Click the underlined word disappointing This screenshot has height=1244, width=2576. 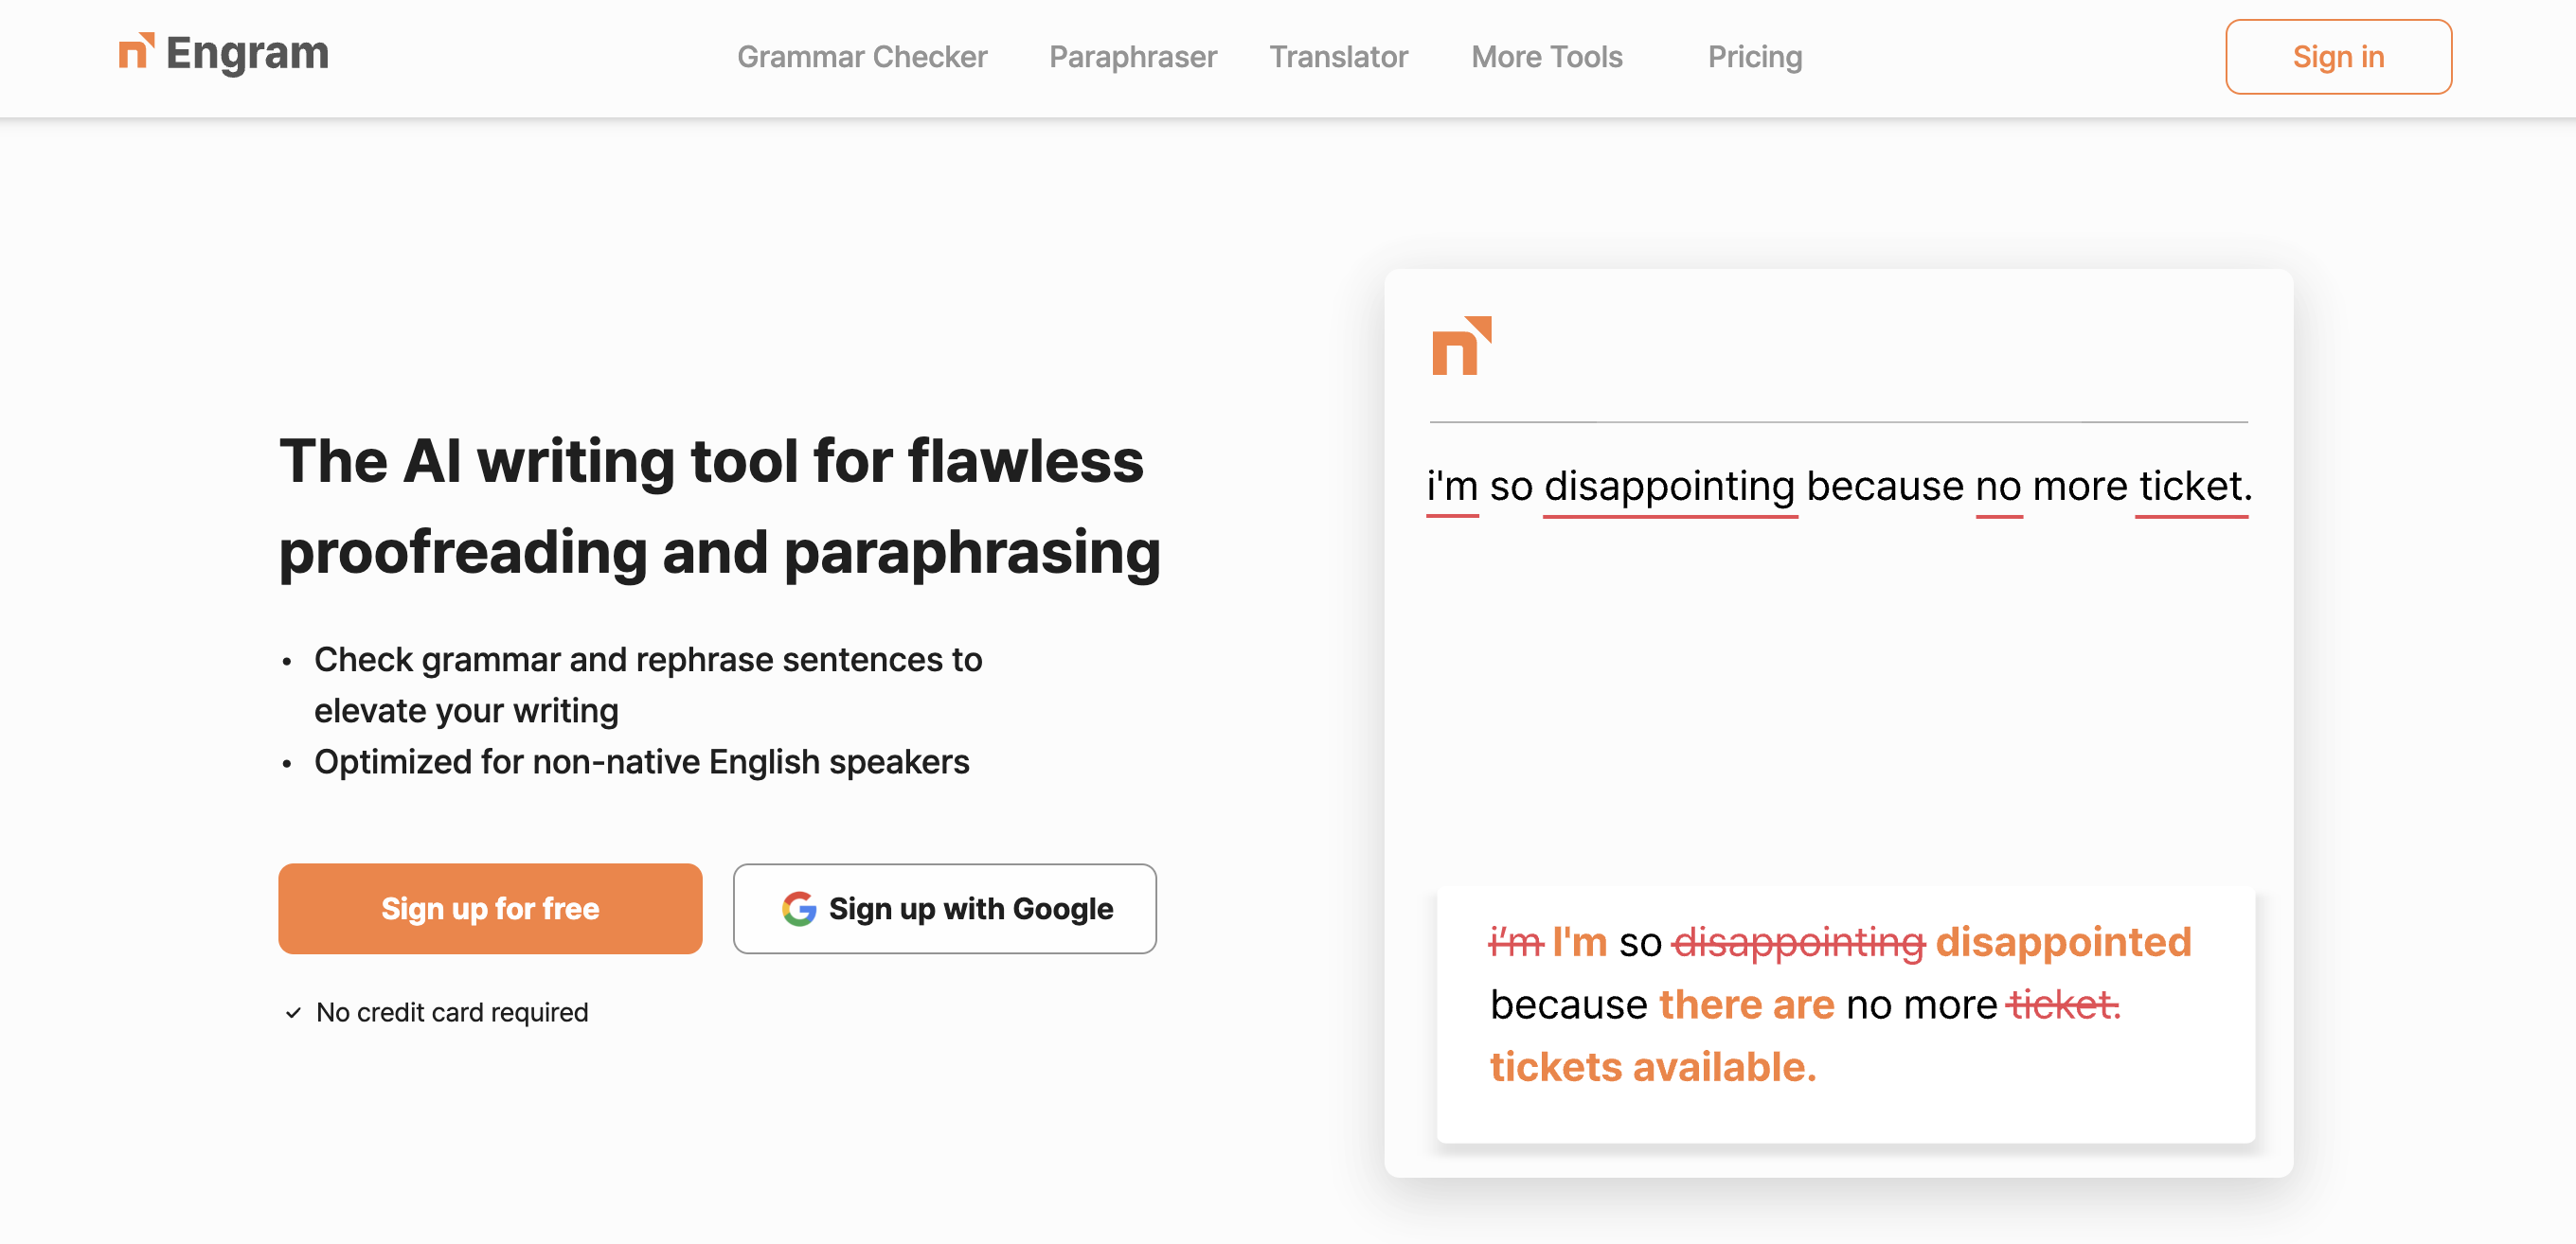click(x=1669, y=487)
